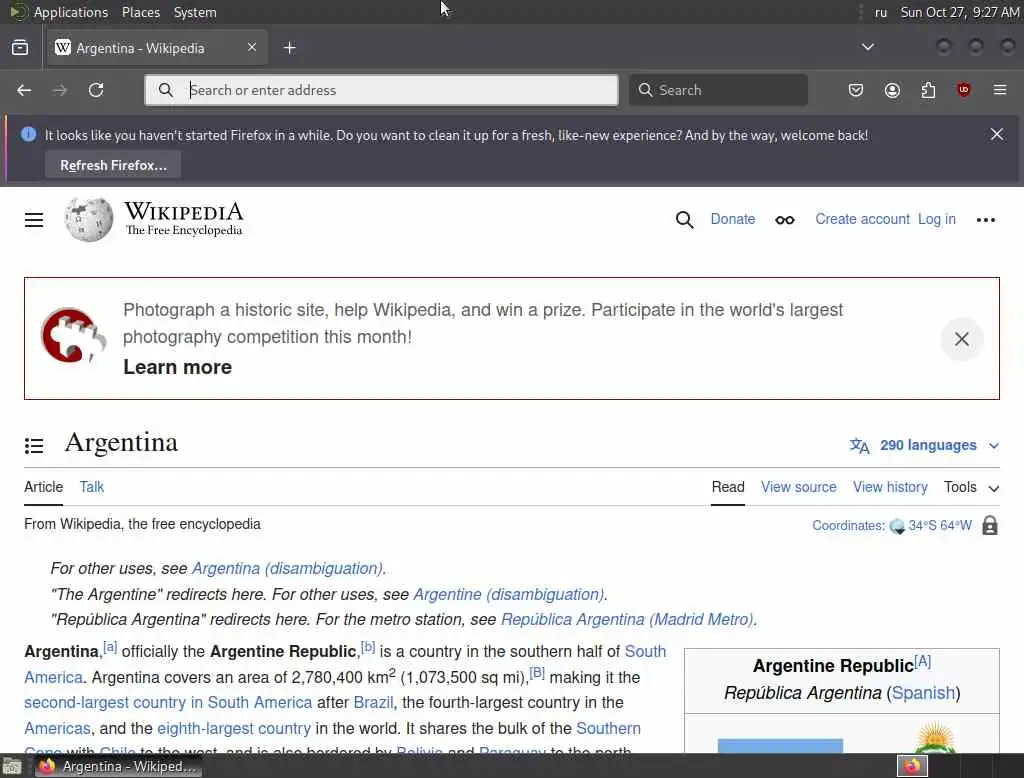Open the Places menu

(140, 12)
